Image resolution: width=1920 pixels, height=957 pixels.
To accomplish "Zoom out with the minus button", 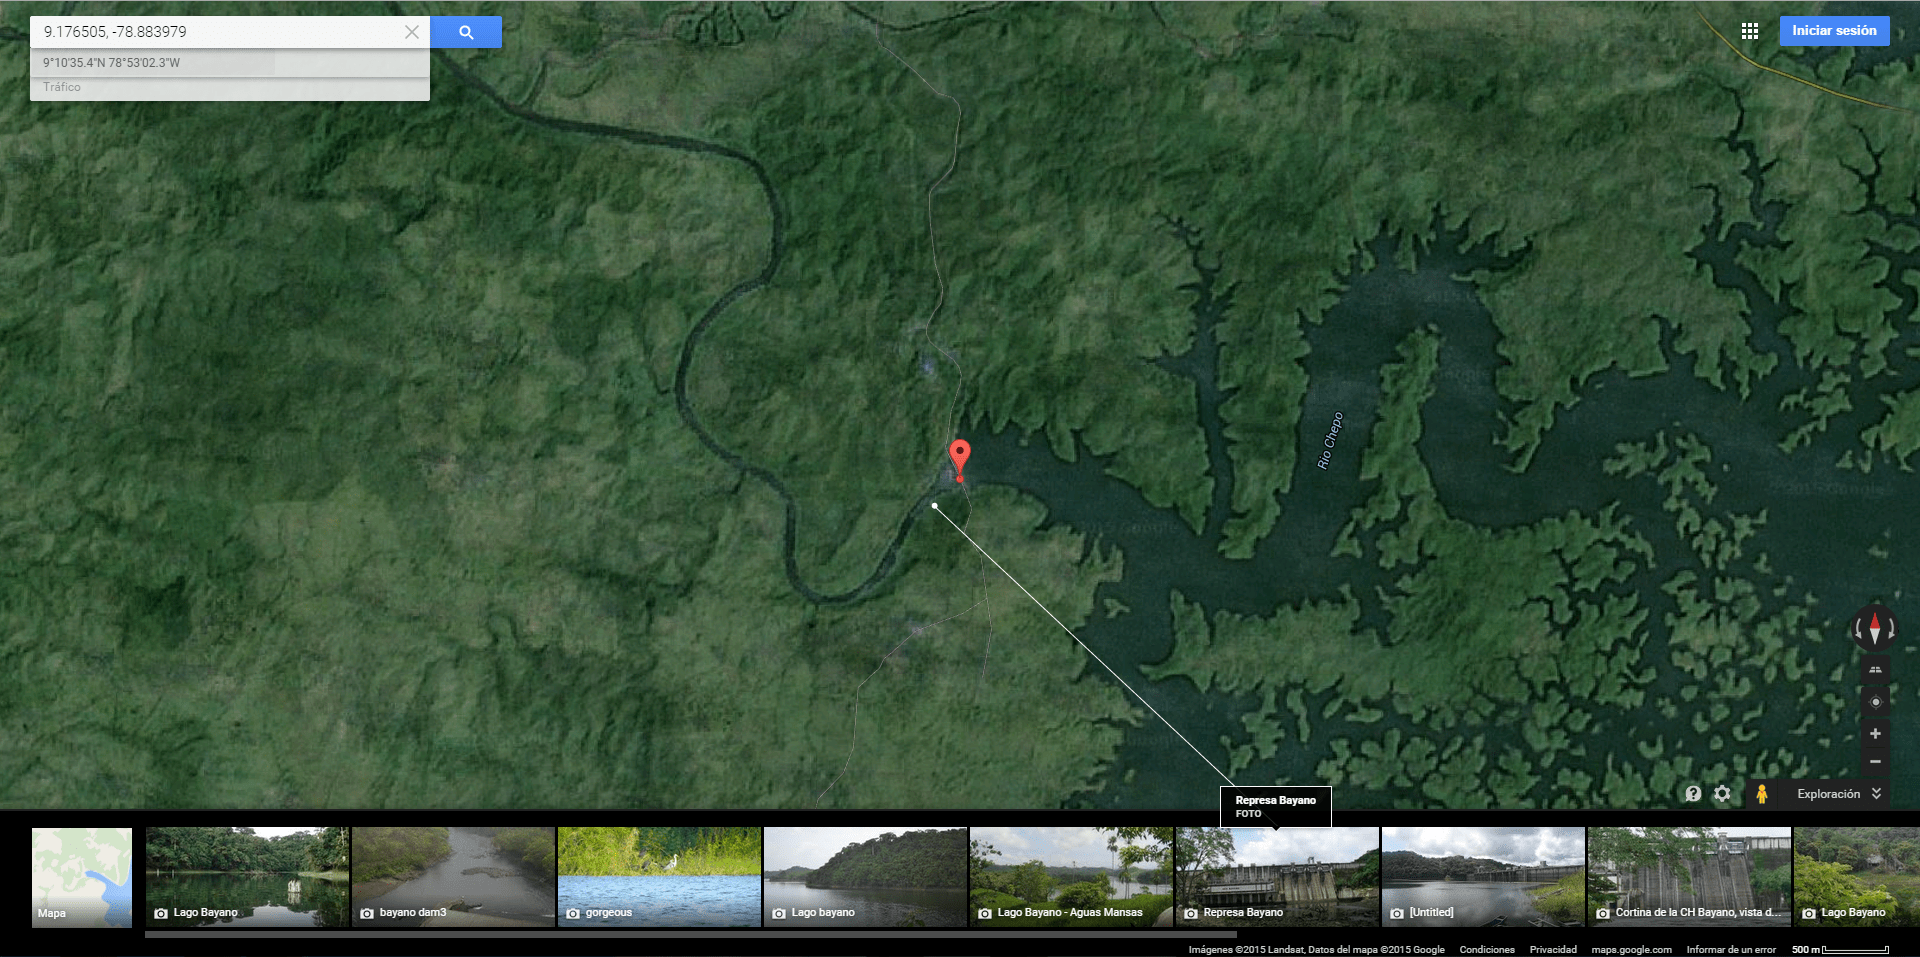I will click(x=1875, y=762).
